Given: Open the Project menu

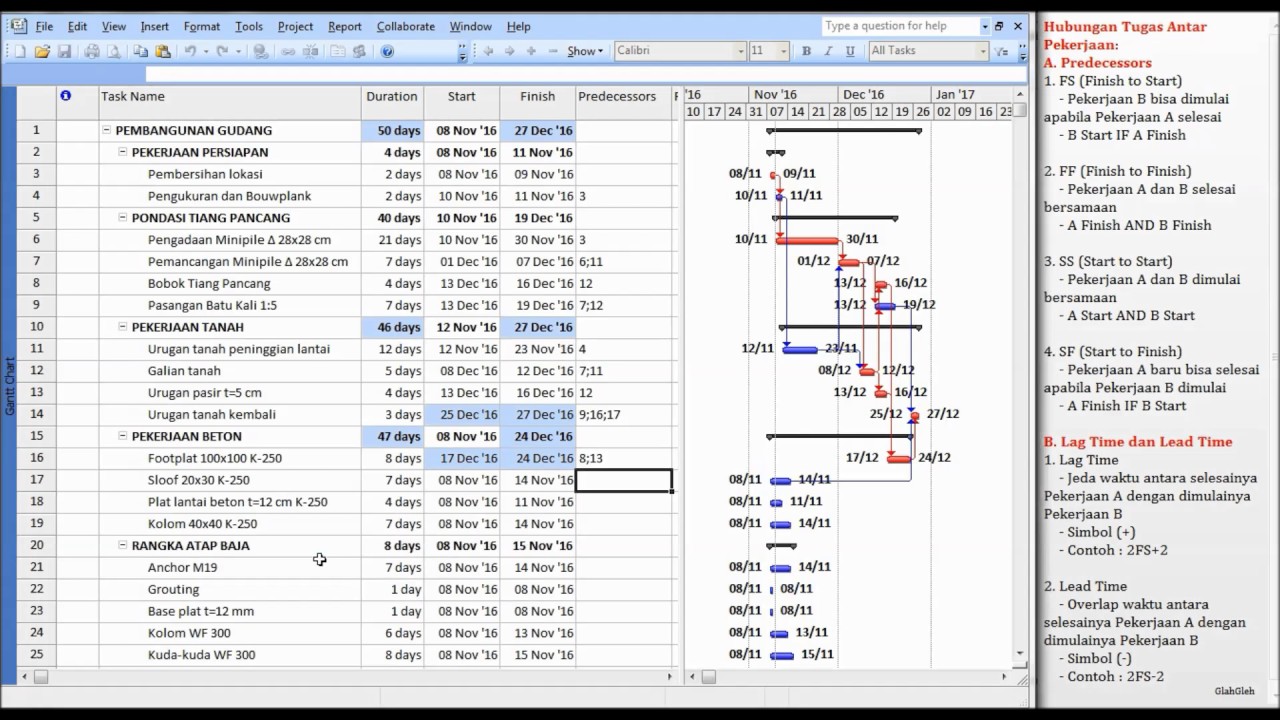Looking at the screenshot, I should 295,26.
